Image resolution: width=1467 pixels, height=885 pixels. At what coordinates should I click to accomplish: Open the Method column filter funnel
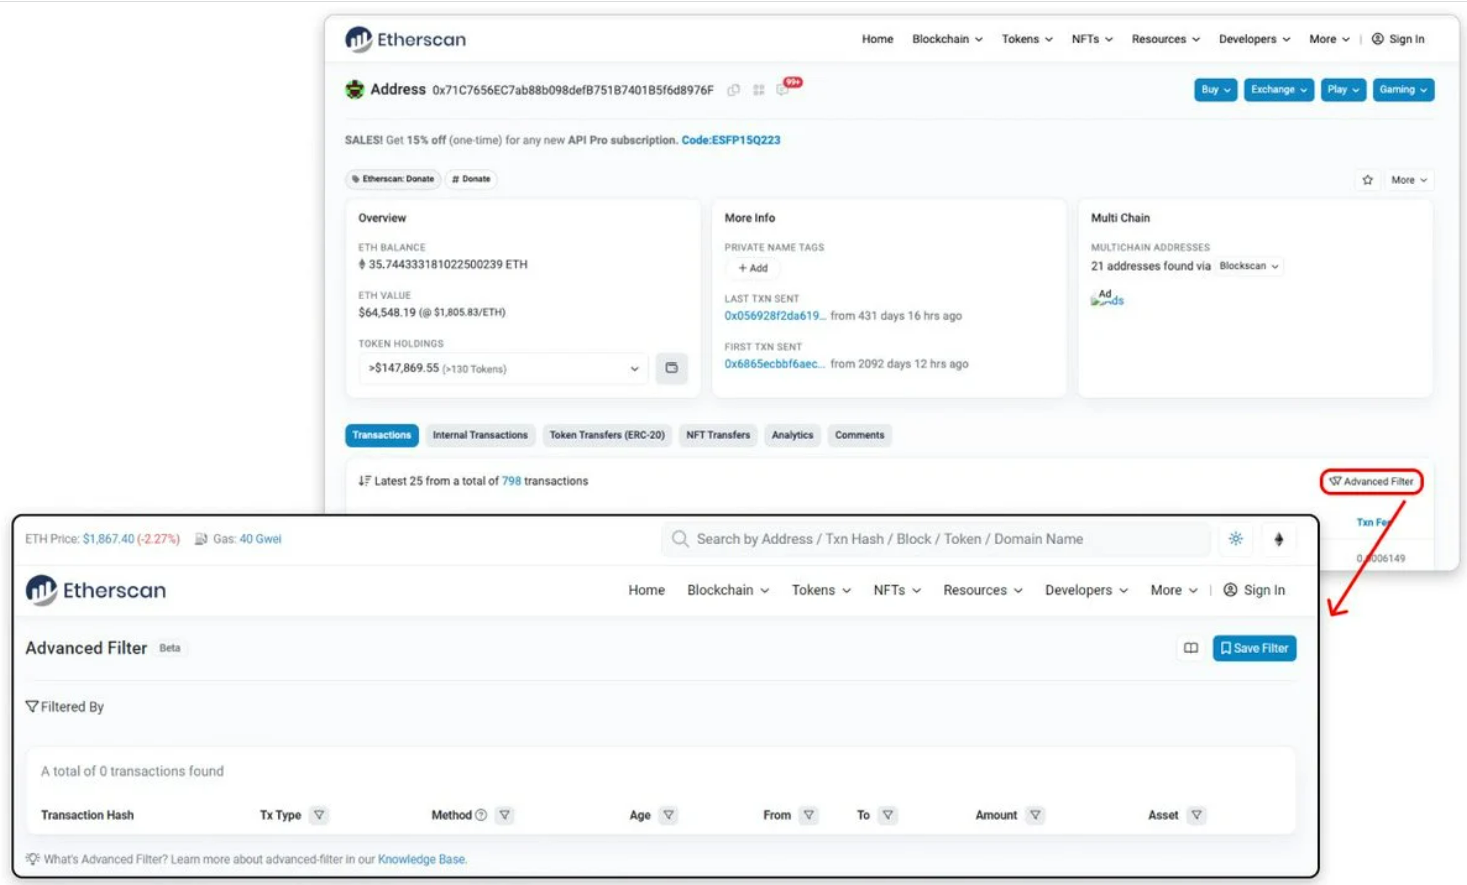tap(505, 815)
